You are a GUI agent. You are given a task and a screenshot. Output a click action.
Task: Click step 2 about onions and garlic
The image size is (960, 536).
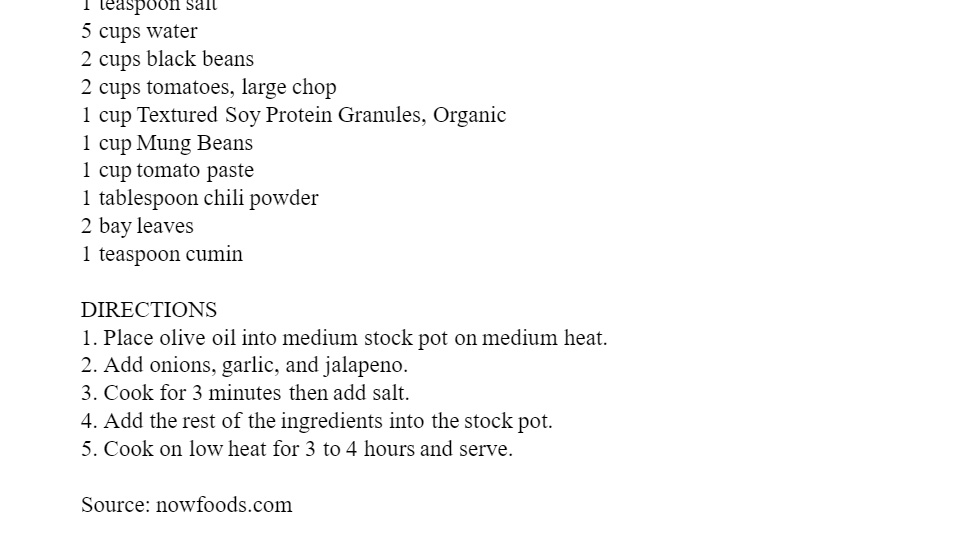[244, 366]
